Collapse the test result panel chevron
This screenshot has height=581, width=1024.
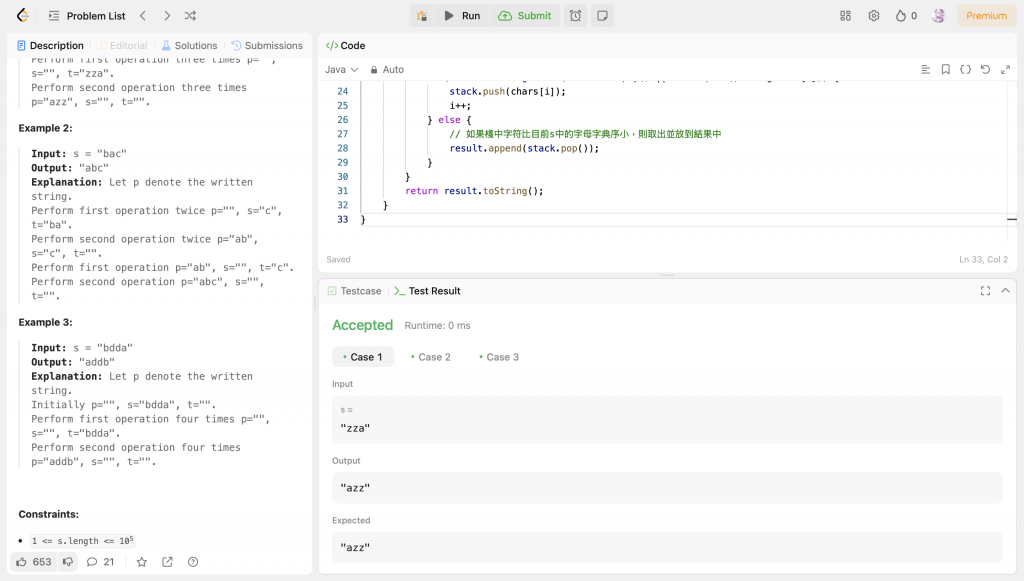coord(1006,291)
